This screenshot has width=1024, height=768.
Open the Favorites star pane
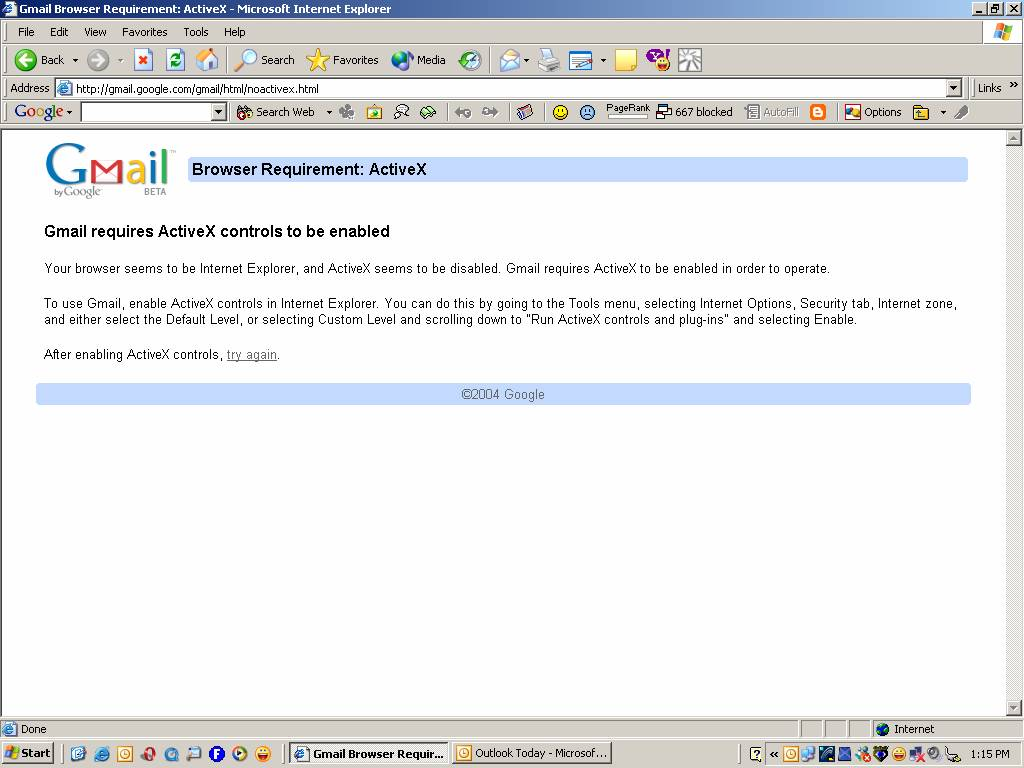pos(343,60)
